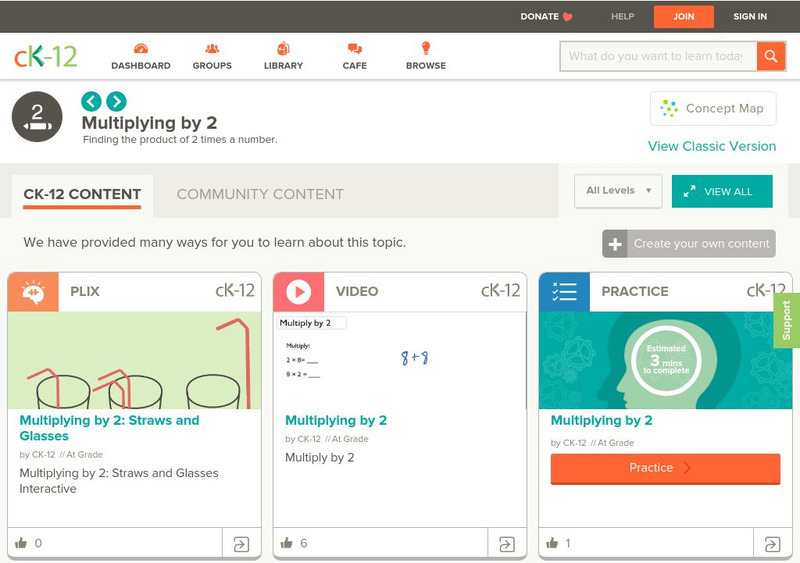This screenshot has width=800, height=563.
Task: Go to previous concept arrow
Action: (91, 102)
